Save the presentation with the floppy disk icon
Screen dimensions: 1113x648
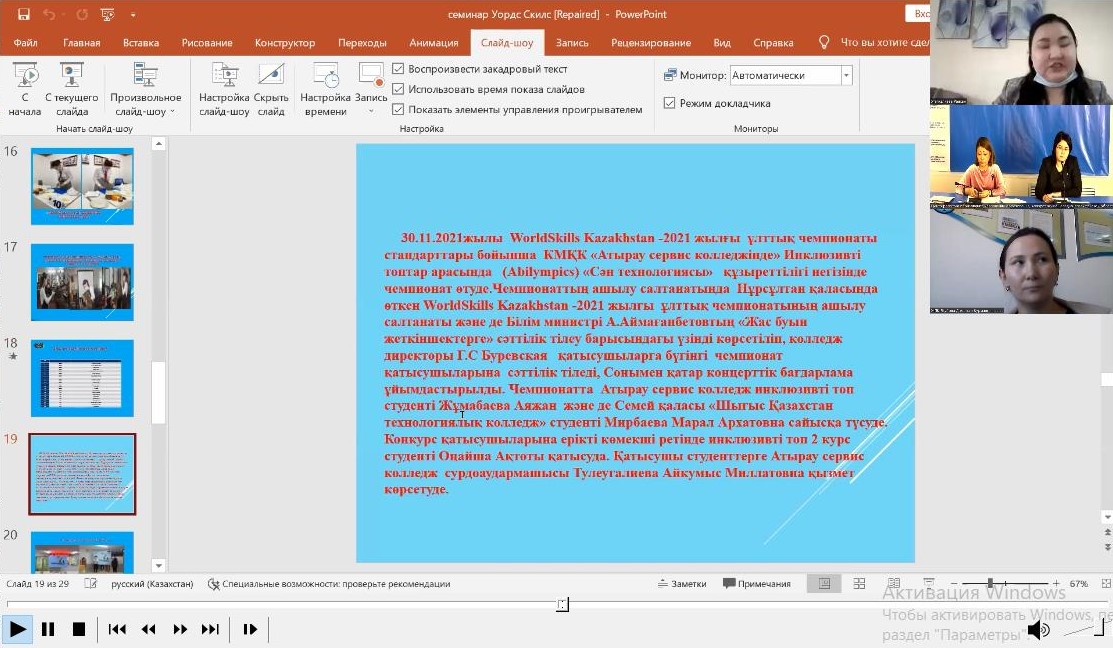click(x=23, y=14)
